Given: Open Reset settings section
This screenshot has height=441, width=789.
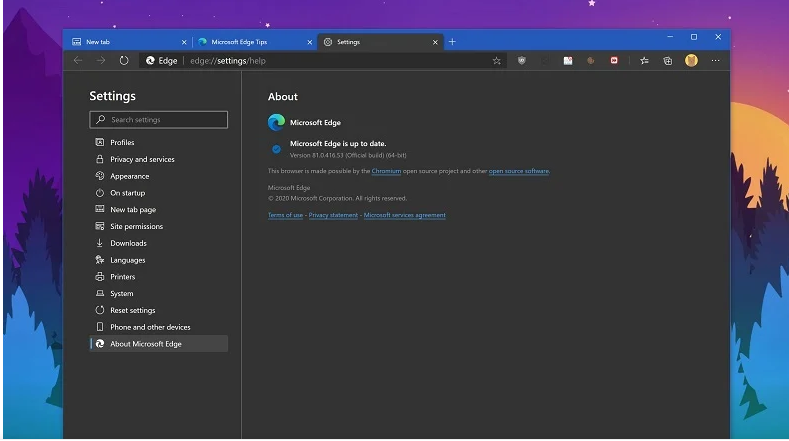Looking at the screenshot, I should click(159, 310).
